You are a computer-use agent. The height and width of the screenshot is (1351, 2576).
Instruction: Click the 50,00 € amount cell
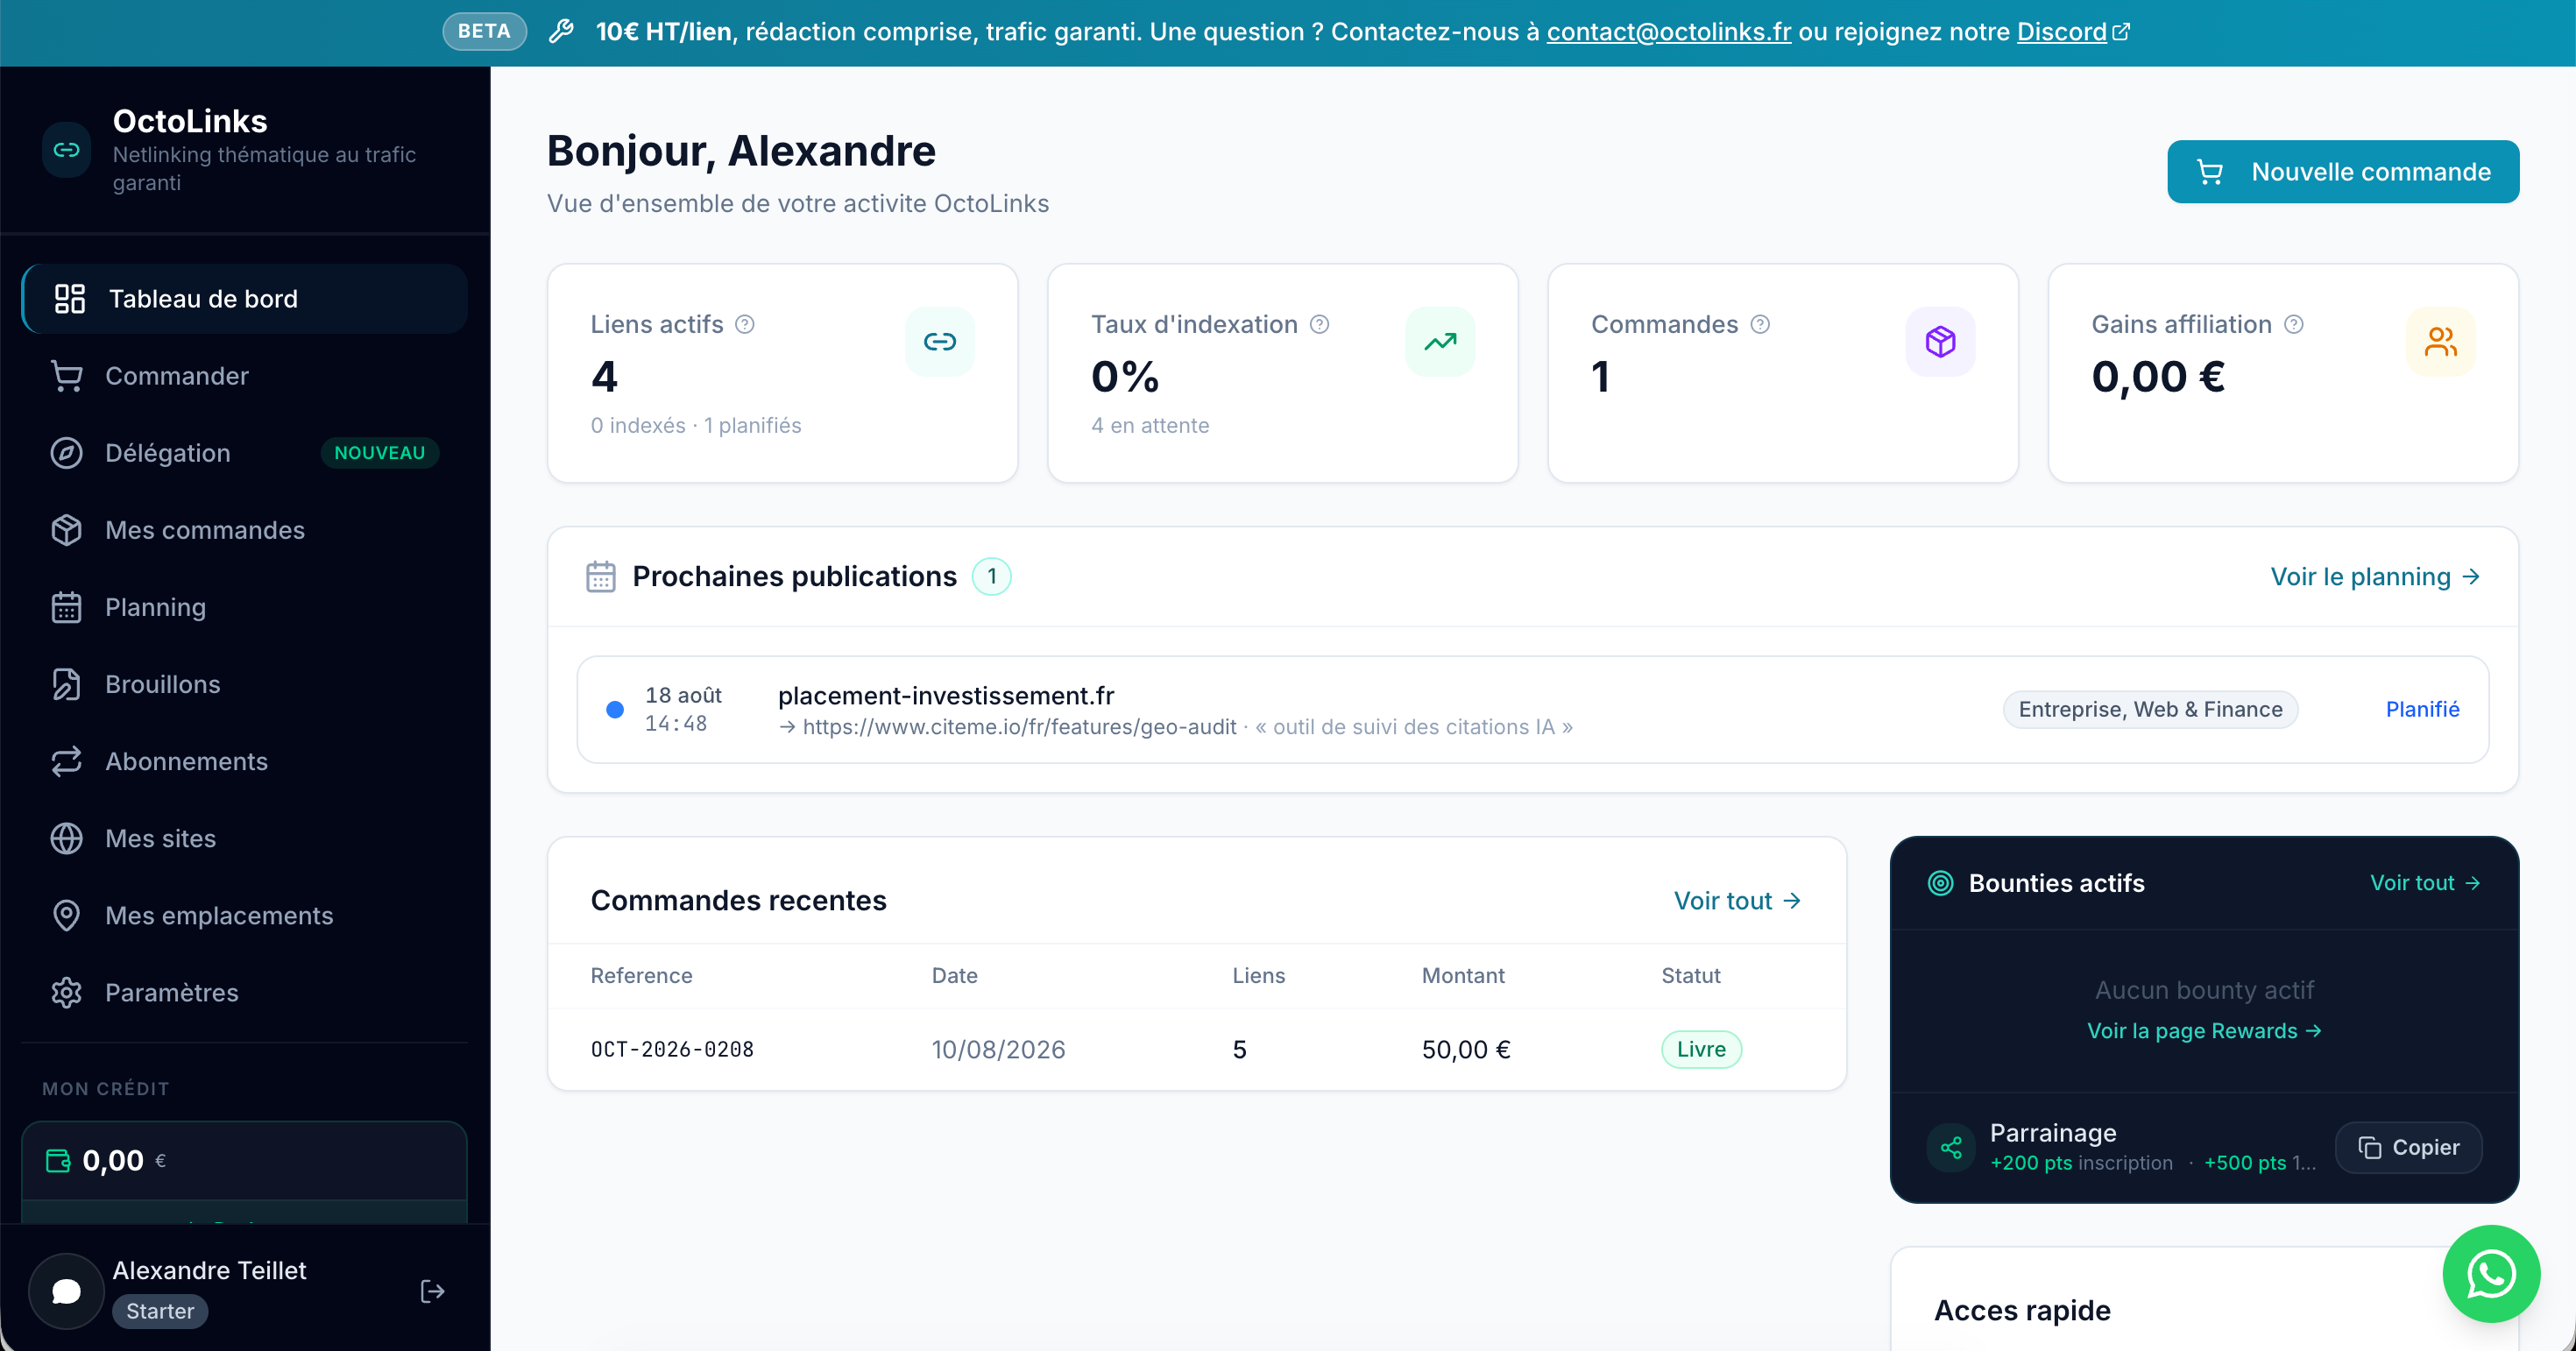(1466, 1049)
